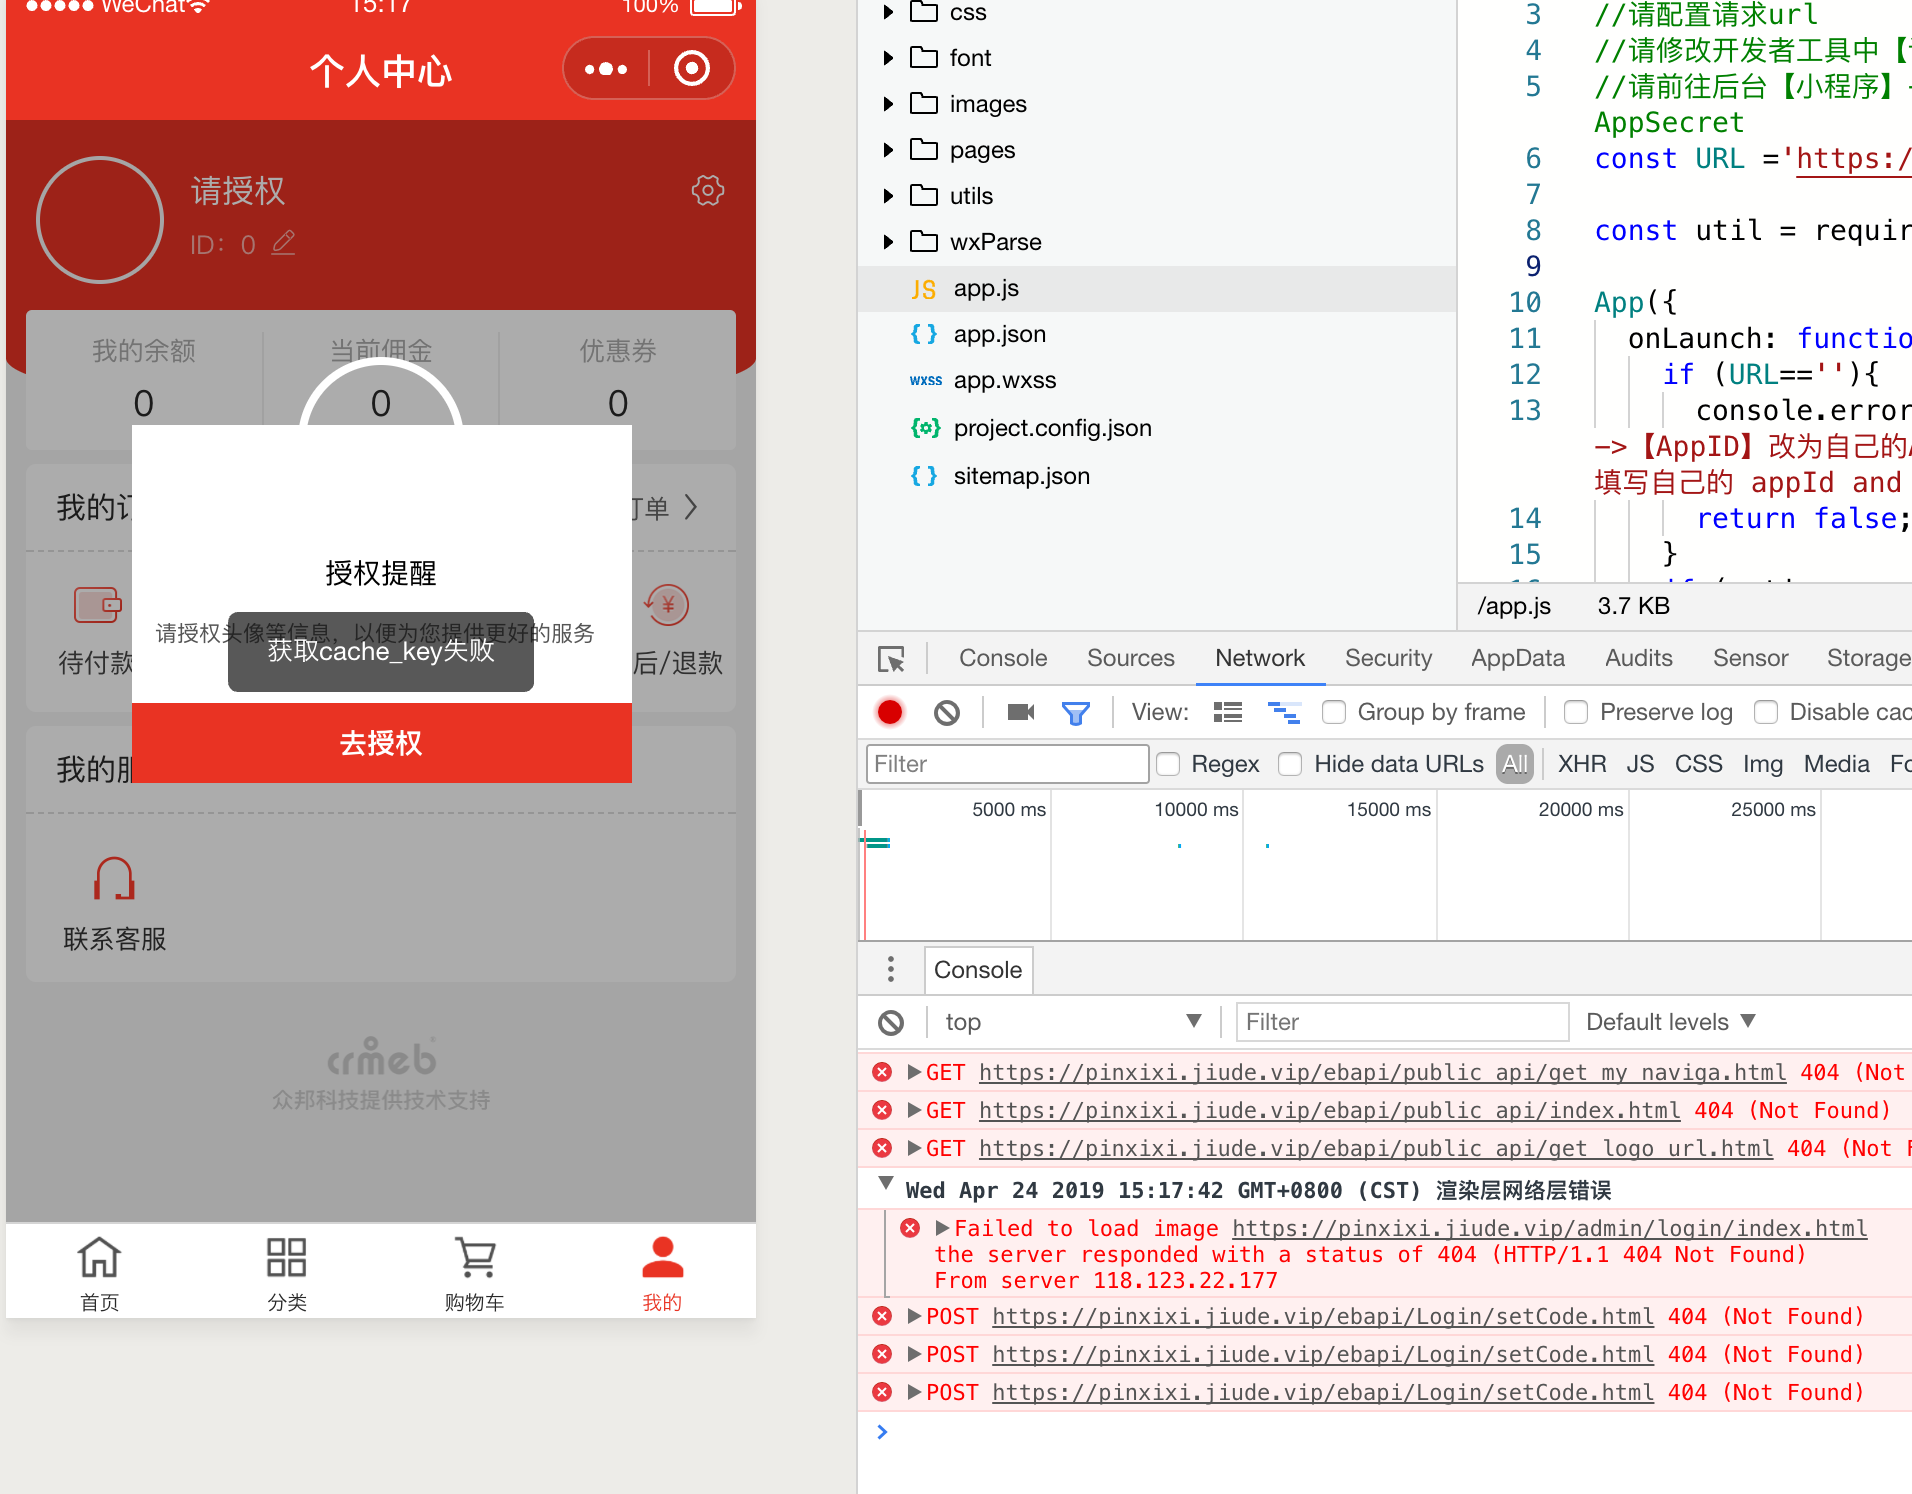The width and height of the screenshot is (1912, 1494).
Task: Switch to the Security tab
Action: point(1388,658)
